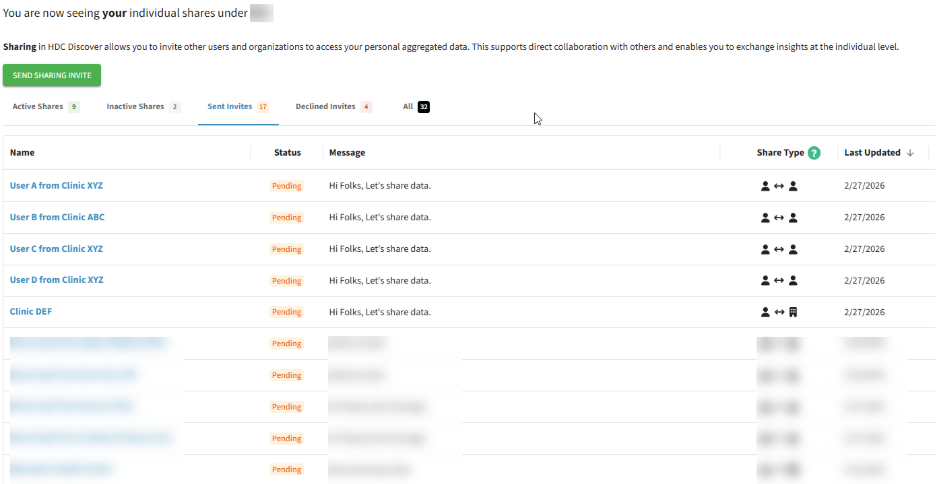Click the Last Updated sort arrow

point(910,153)
